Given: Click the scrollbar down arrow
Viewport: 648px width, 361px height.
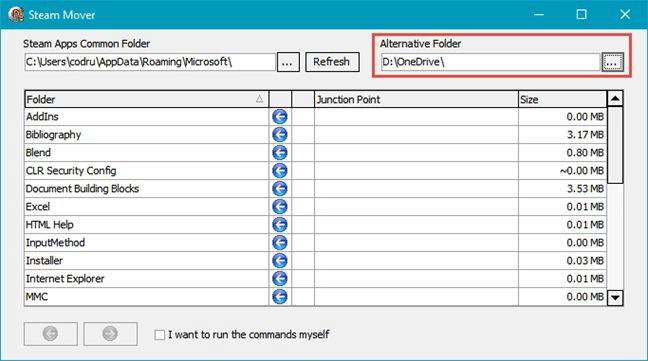Looking at the screenshot, I should click(x=615, y=297).
